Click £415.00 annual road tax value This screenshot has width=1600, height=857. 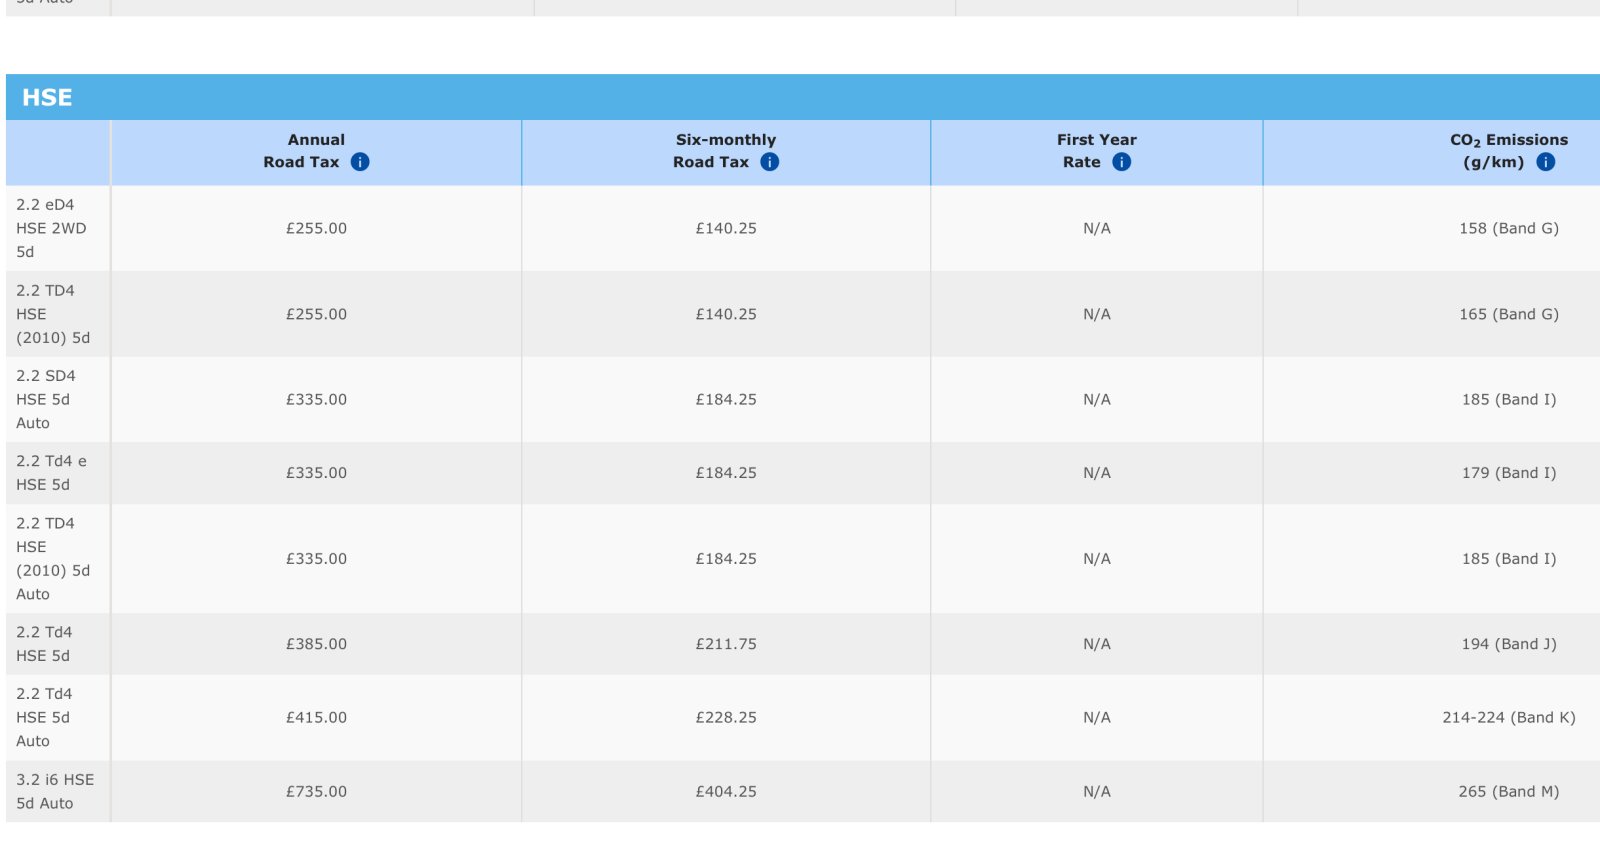click(x=316, y=717)
